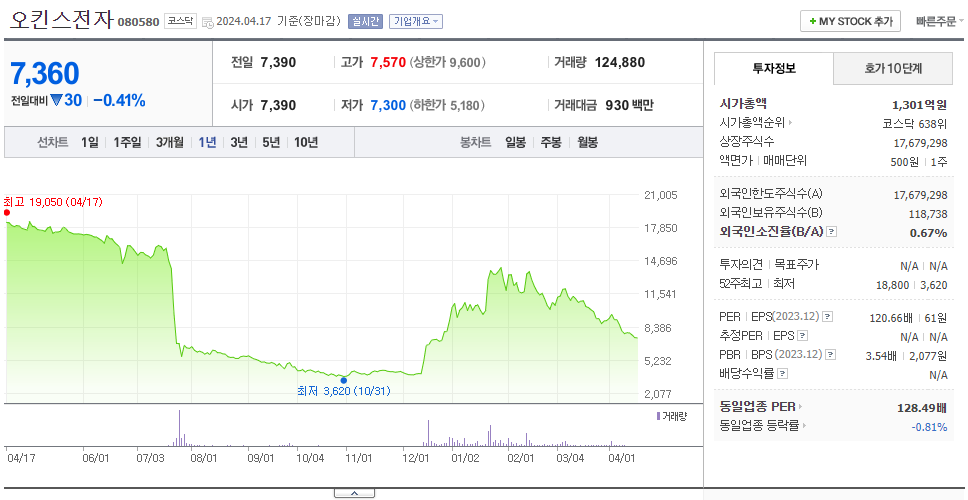
Task: Click the 128.49배 sector PER value
Action: pyautogui.click(x=922, y=408)
